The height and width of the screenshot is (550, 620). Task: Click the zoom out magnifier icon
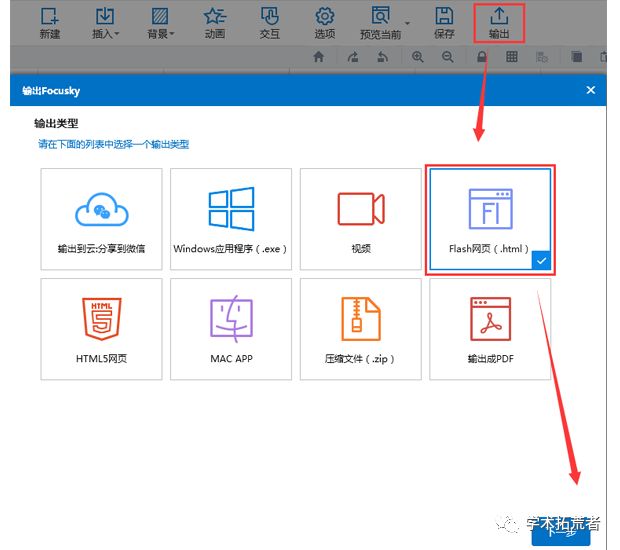[x=448, y=57]
